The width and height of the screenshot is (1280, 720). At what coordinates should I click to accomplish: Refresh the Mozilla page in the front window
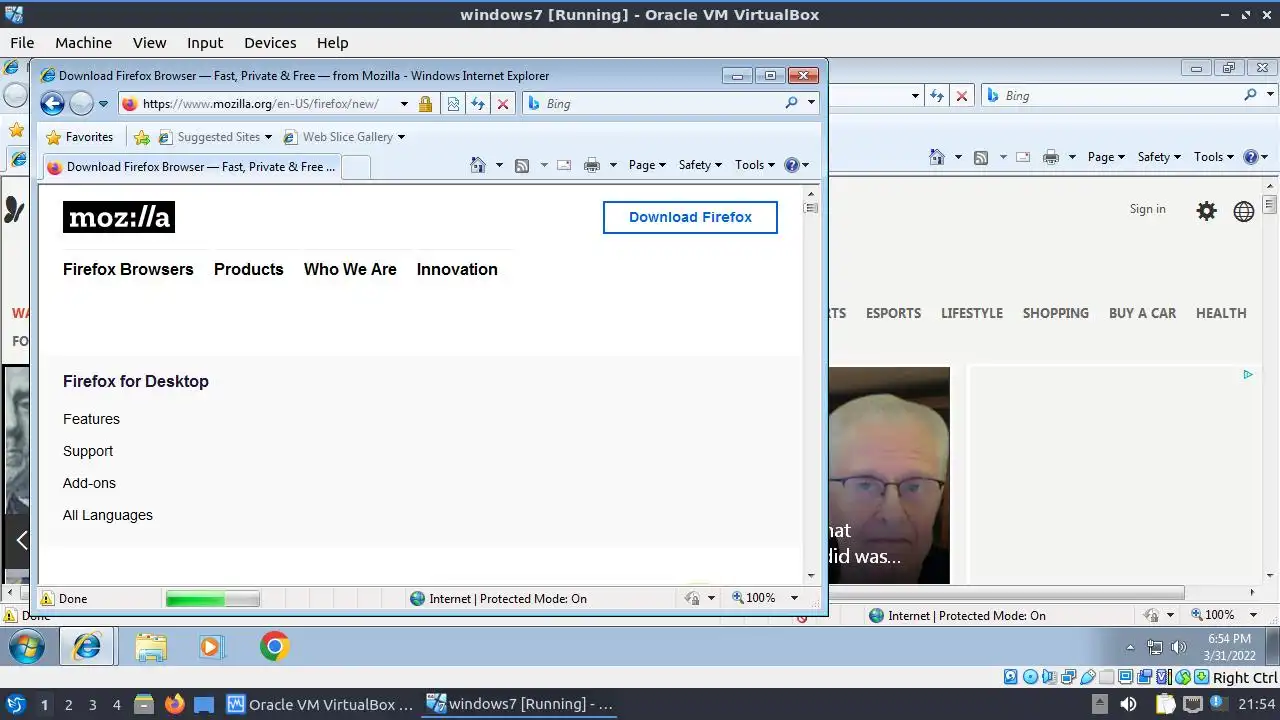478,103
